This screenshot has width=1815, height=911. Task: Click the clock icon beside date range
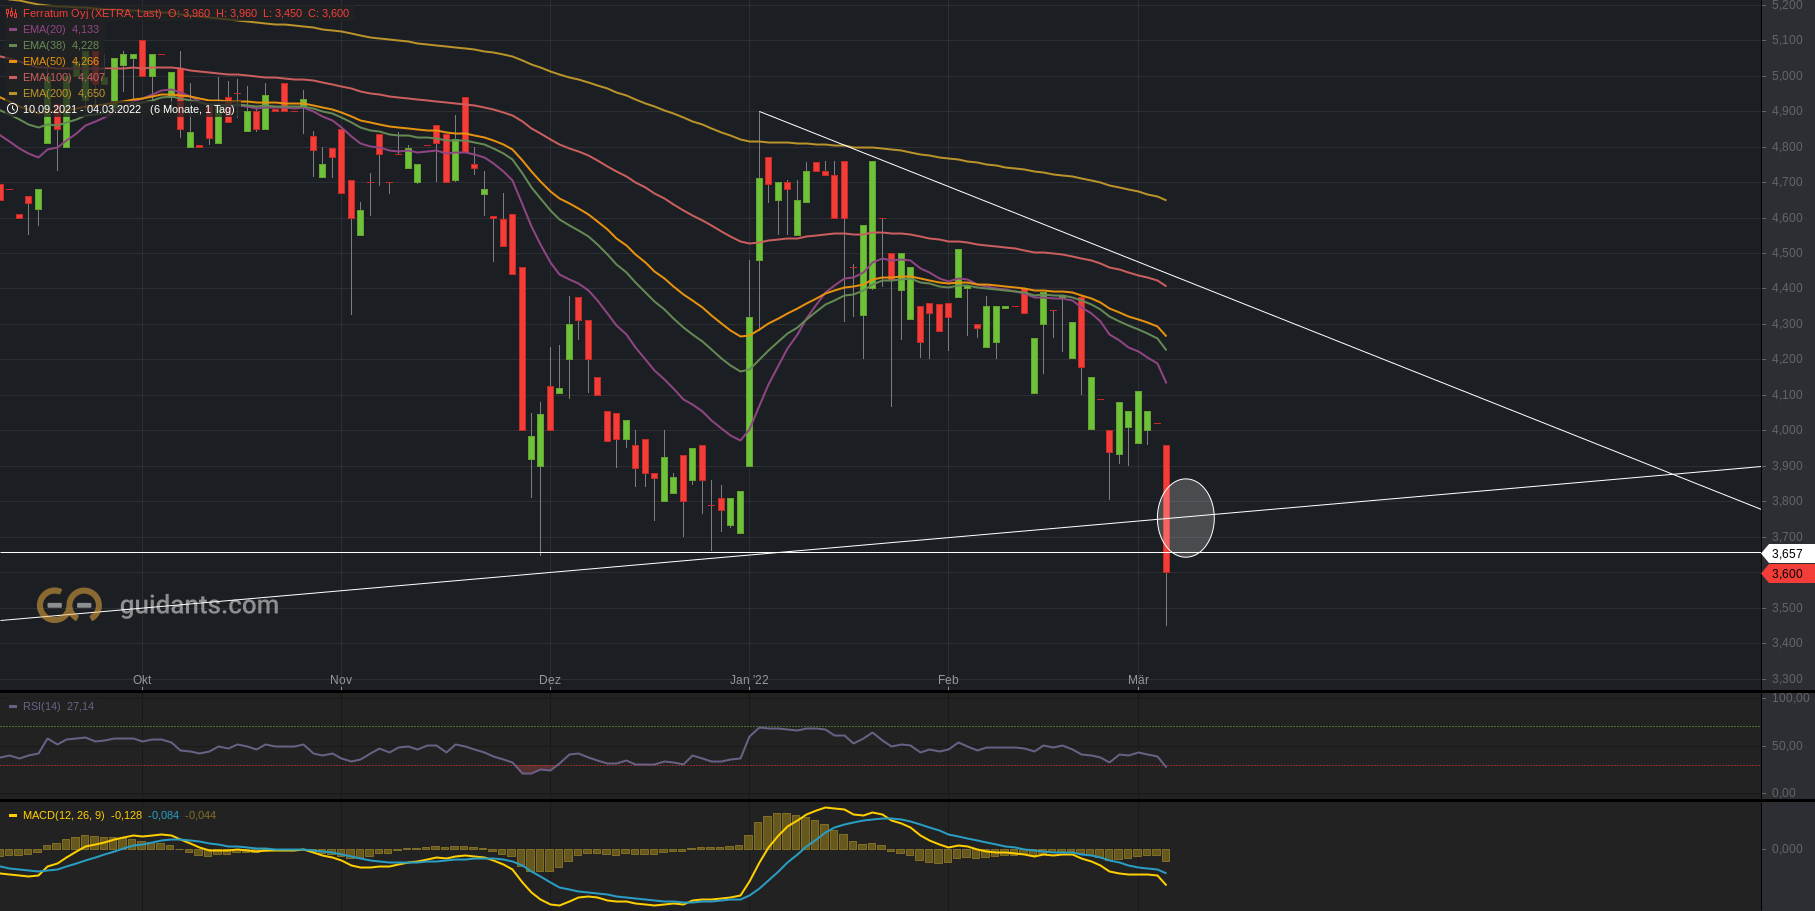(x=12, y=109)
